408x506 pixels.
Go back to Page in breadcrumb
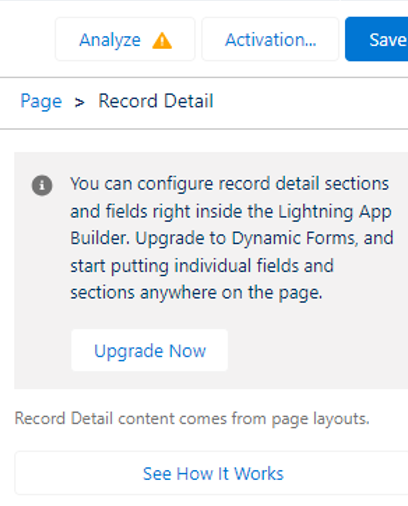click(41, 101)
